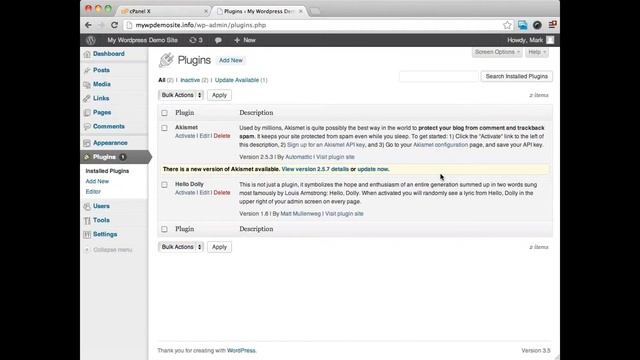
Task: Close the cPanel X tab
Action: coord(205,11)
